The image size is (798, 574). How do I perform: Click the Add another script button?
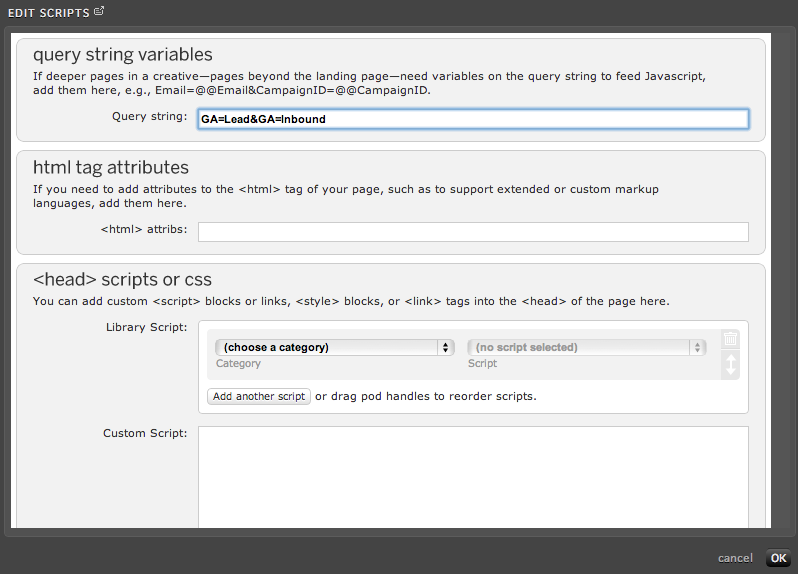[259, 396]
